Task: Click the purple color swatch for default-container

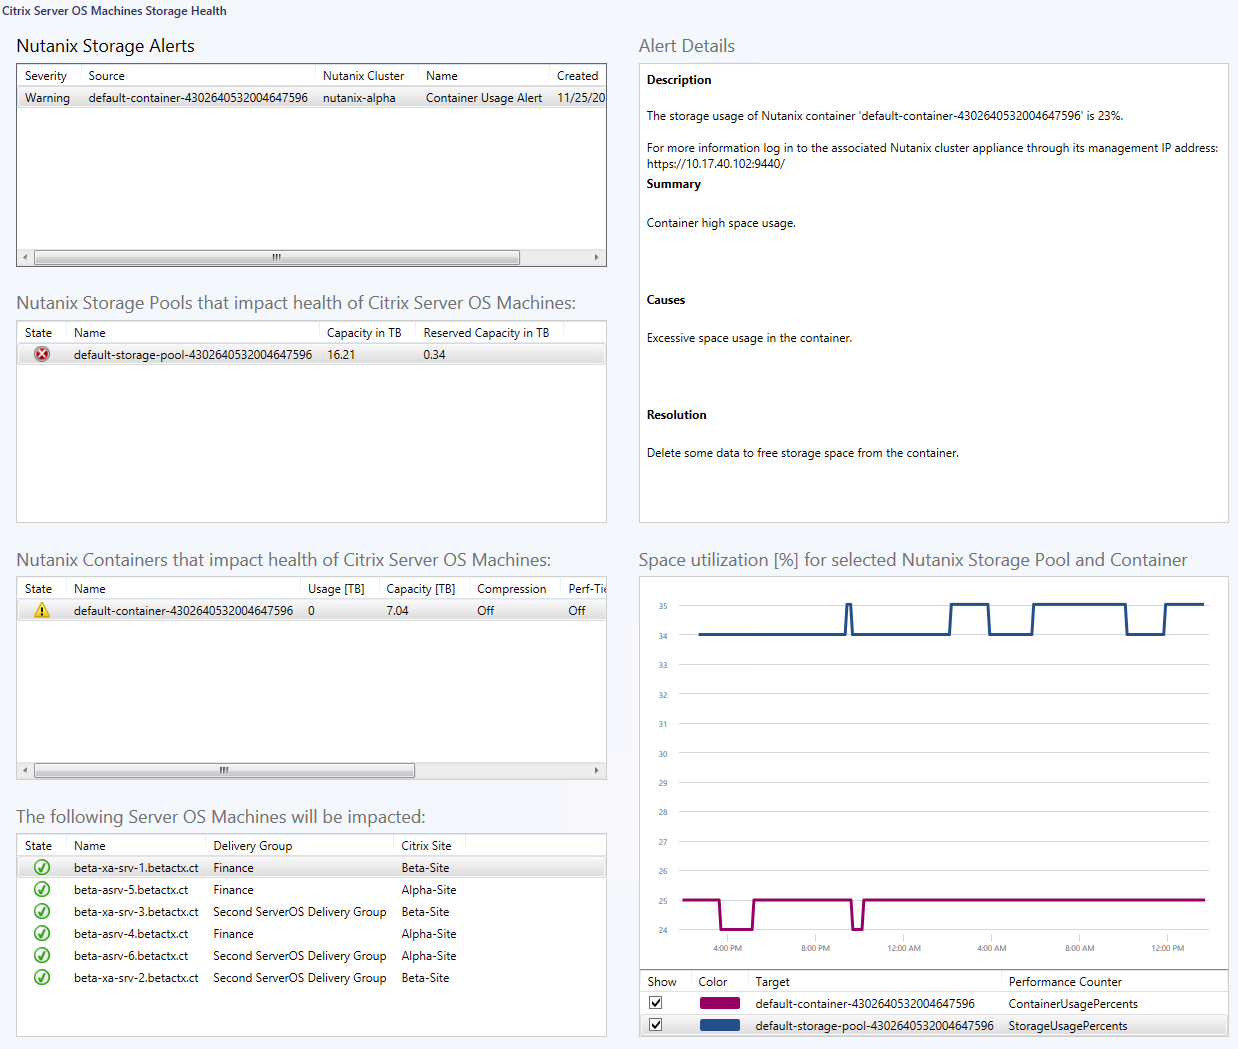Action: pos(720,1003)
